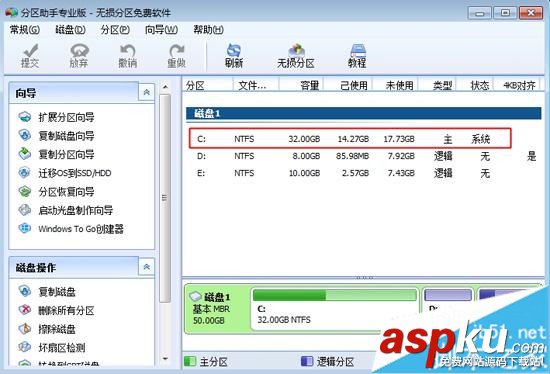
Task: Select the C: NTFS 32.00GB row
Action: coord(350,139)
